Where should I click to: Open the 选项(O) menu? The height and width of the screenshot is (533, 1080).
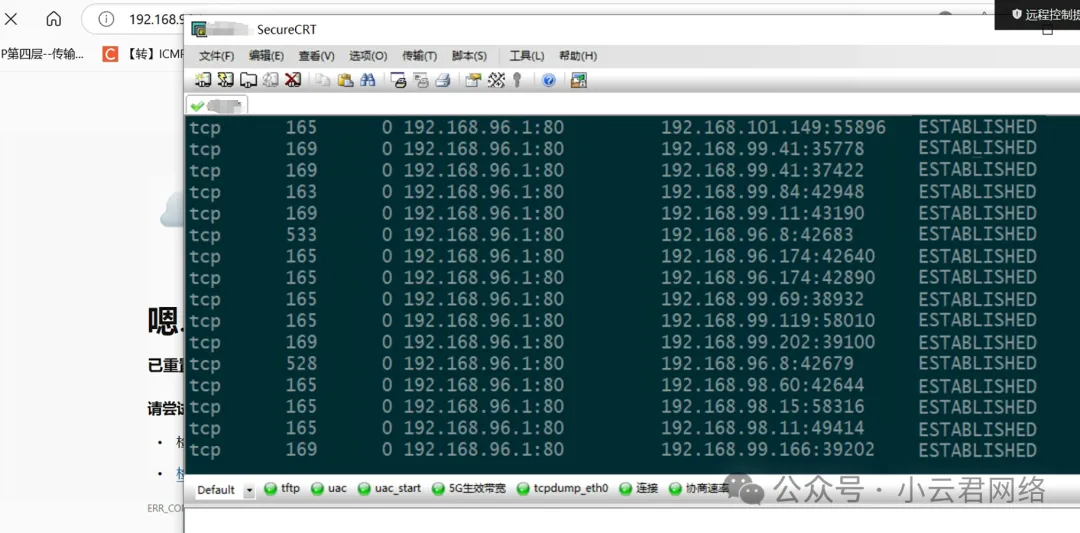367,56
